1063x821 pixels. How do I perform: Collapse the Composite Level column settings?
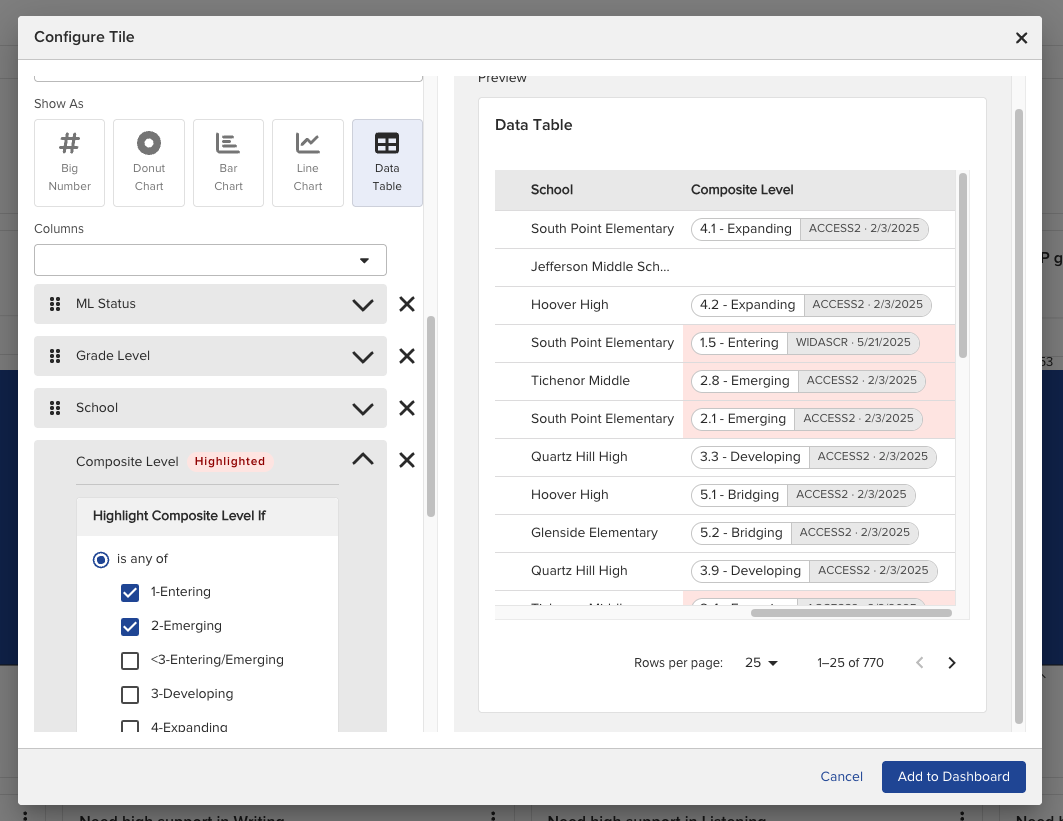363,460
